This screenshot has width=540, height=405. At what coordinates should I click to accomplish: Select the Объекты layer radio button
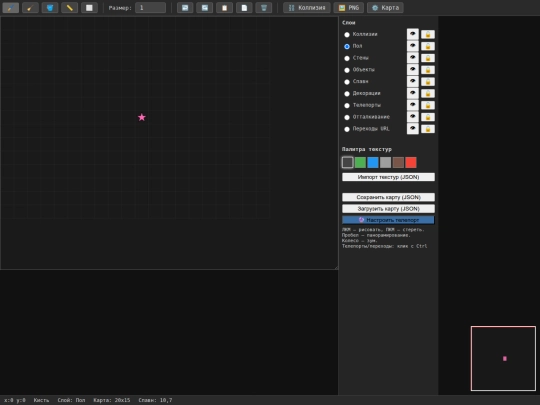(x=347, y=70)
